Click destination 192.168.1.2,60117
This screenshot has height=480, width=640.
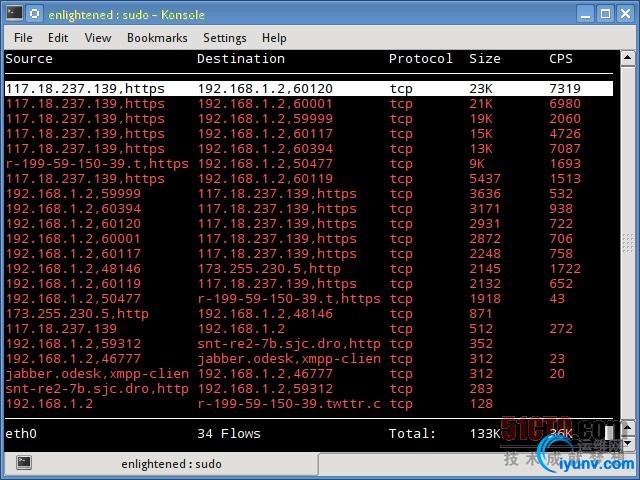(265, 134)
